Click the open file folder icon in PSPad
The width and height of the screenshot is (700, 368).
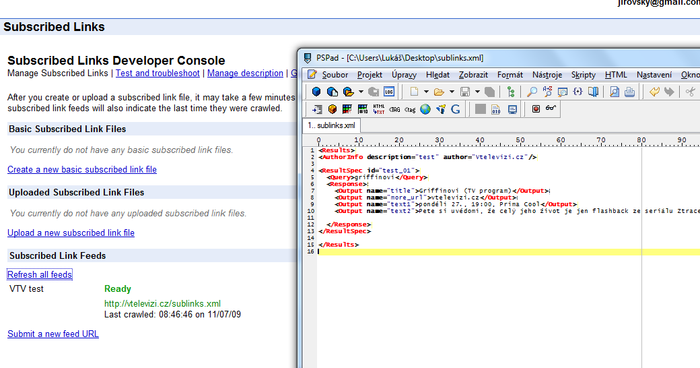click(x=439, y=92)
